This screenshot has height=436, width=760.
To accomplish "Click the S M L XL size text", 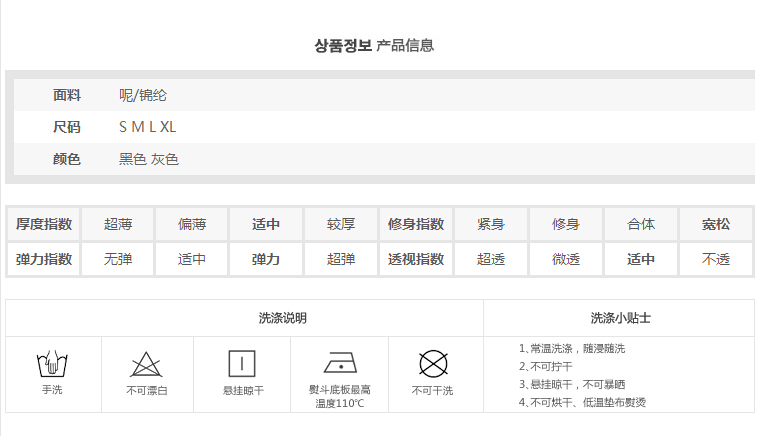I will pyautogui.click(x=147, y=127).
